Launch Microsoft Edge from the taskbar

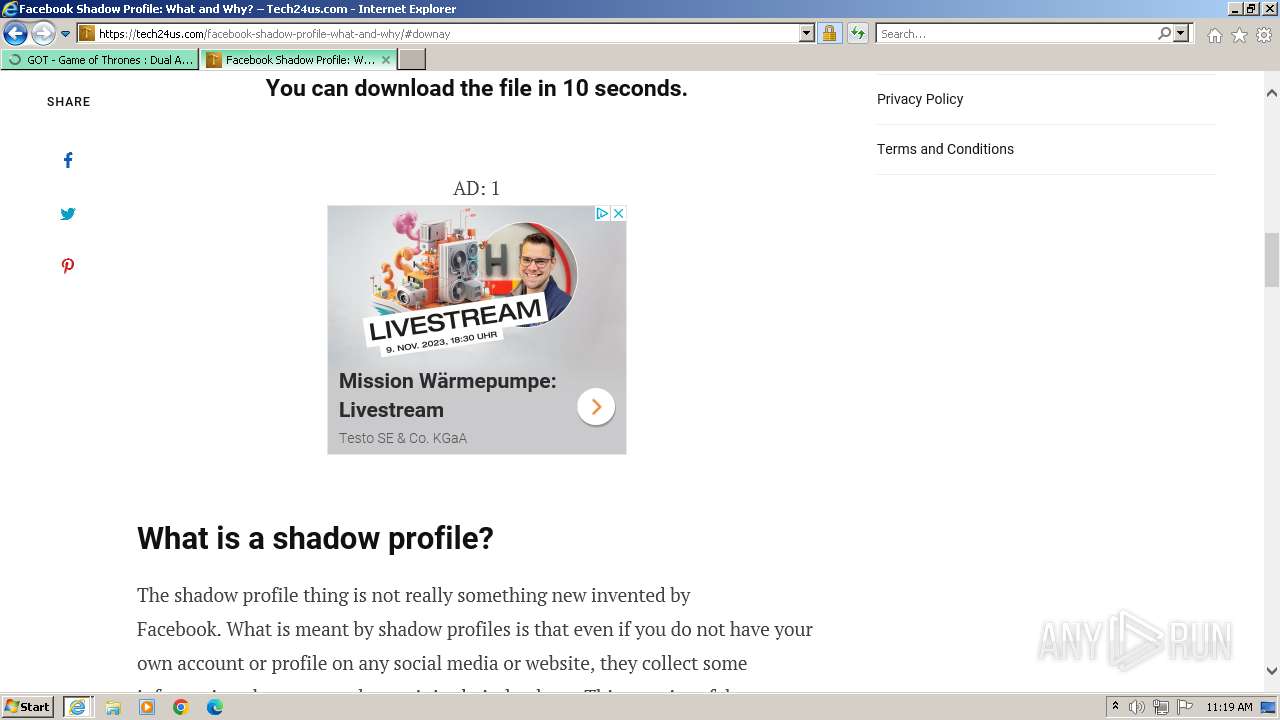tap(215, 707)
